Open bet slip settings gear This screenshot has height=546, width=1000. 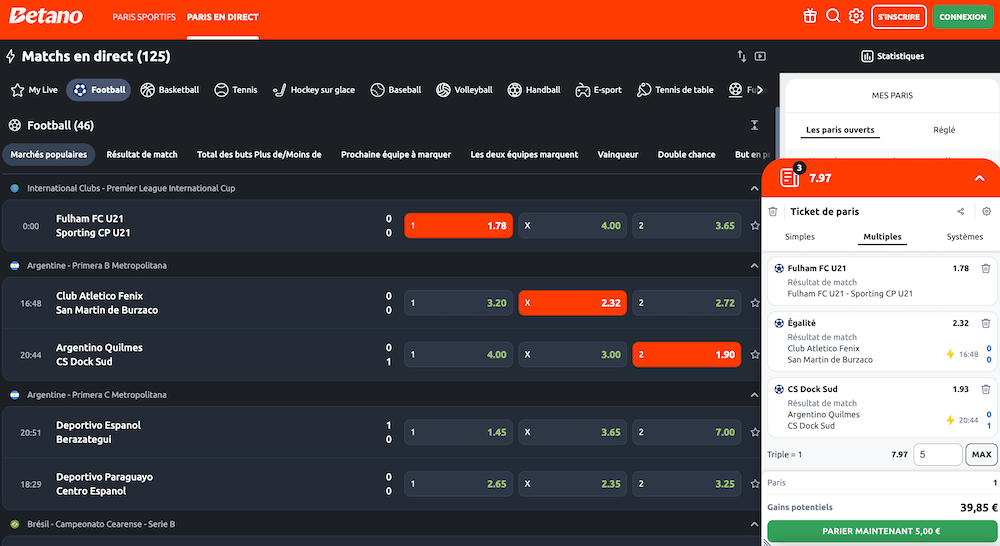987,212
